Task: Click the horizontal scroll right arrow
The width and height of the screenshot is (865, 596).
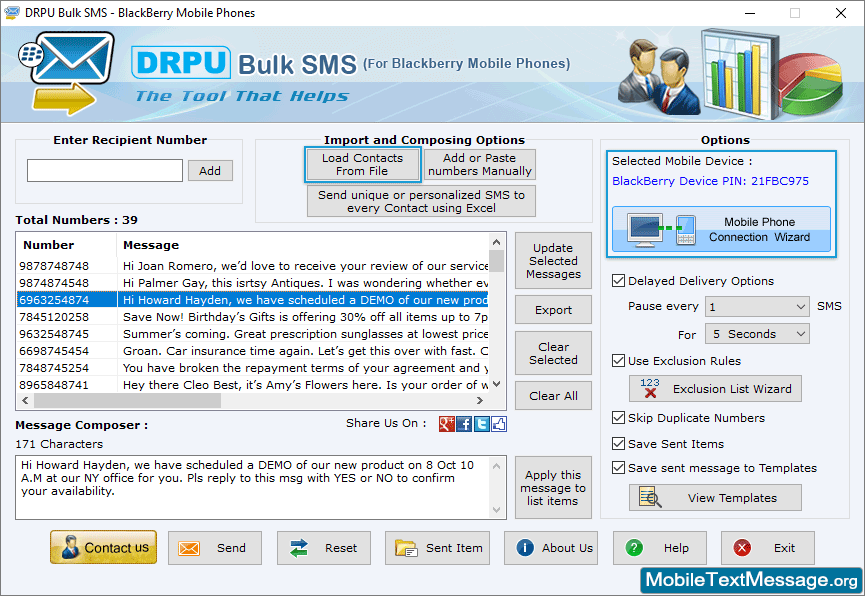Action: click(x=480, y=401)
